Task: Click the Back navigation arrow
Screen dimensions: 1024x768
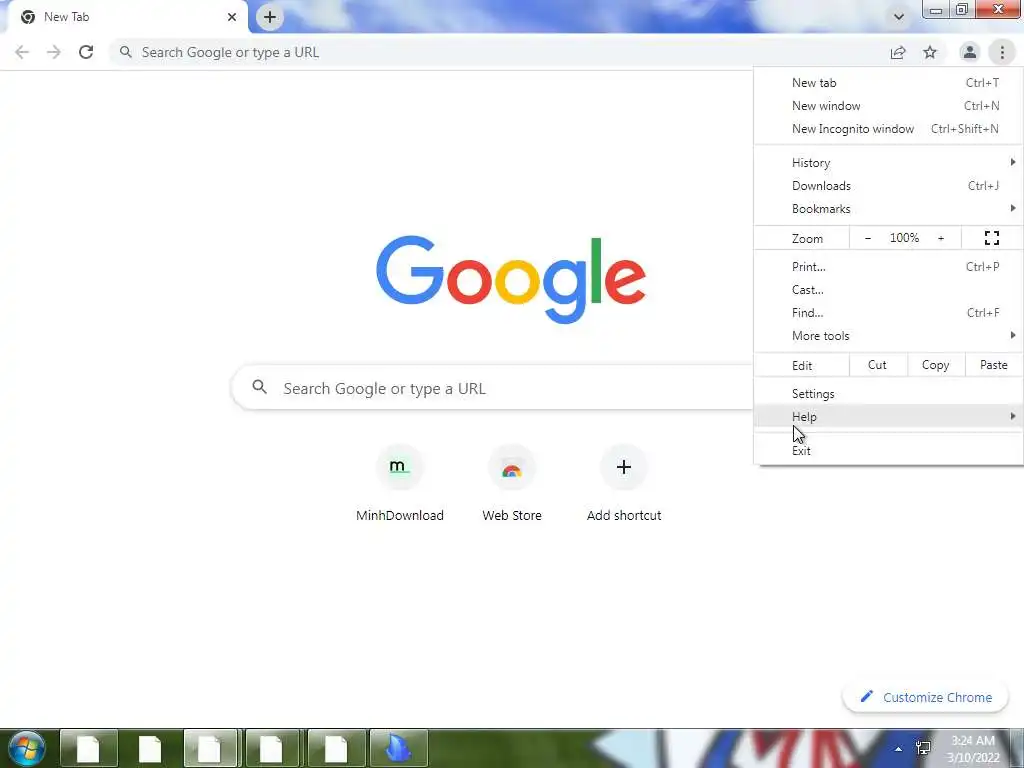Action: pos(22,52)
